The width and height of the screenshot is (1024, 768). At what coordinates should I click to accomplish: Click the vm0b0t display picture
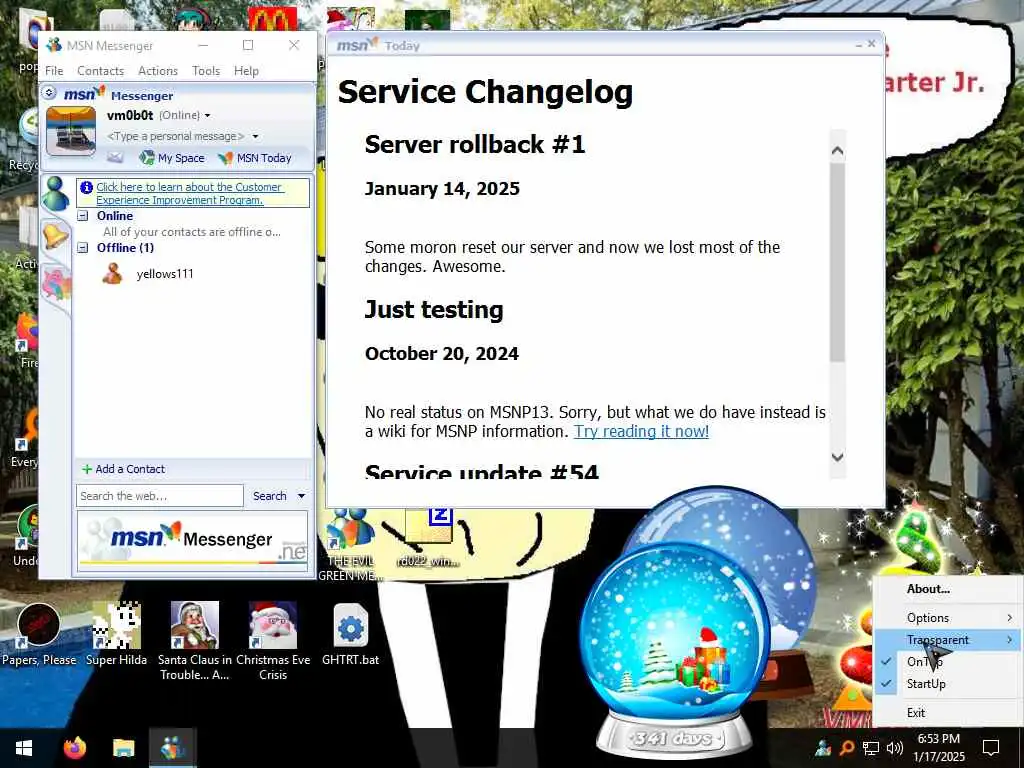pos(71,131)
